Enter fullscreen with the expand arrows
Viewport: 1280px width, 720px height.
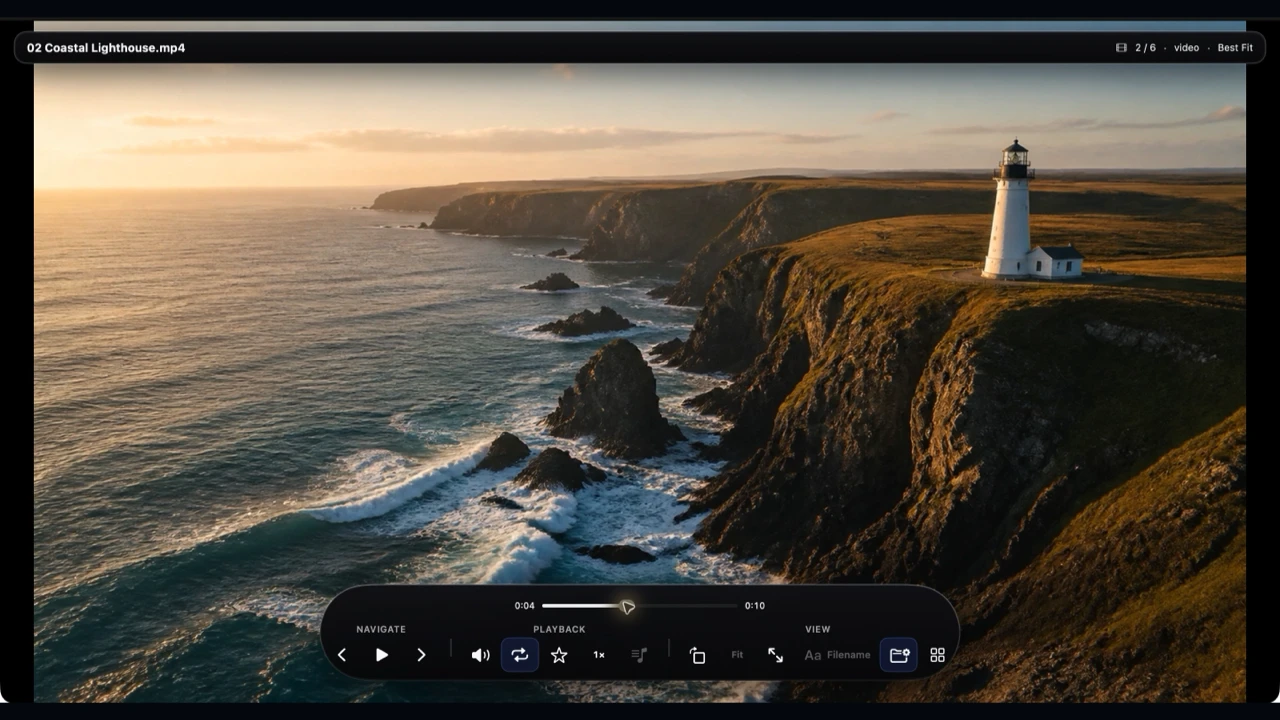[x=775, y=655]
